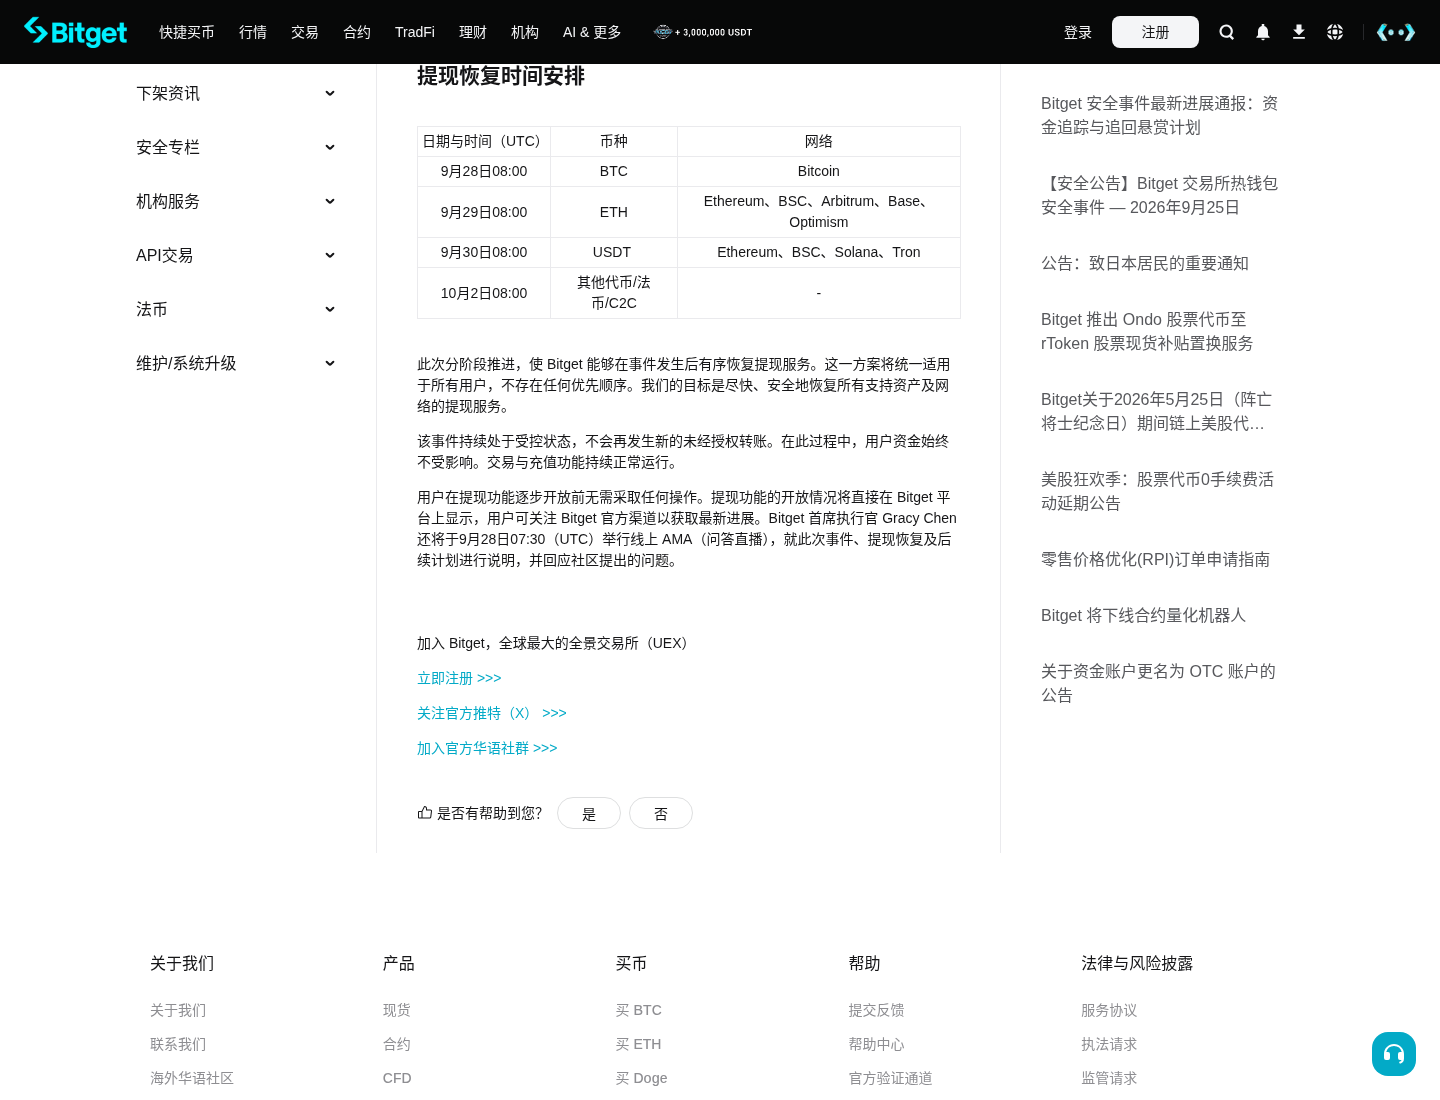
Task: Open the language globe icon
Action: (x=1335, y=32)
